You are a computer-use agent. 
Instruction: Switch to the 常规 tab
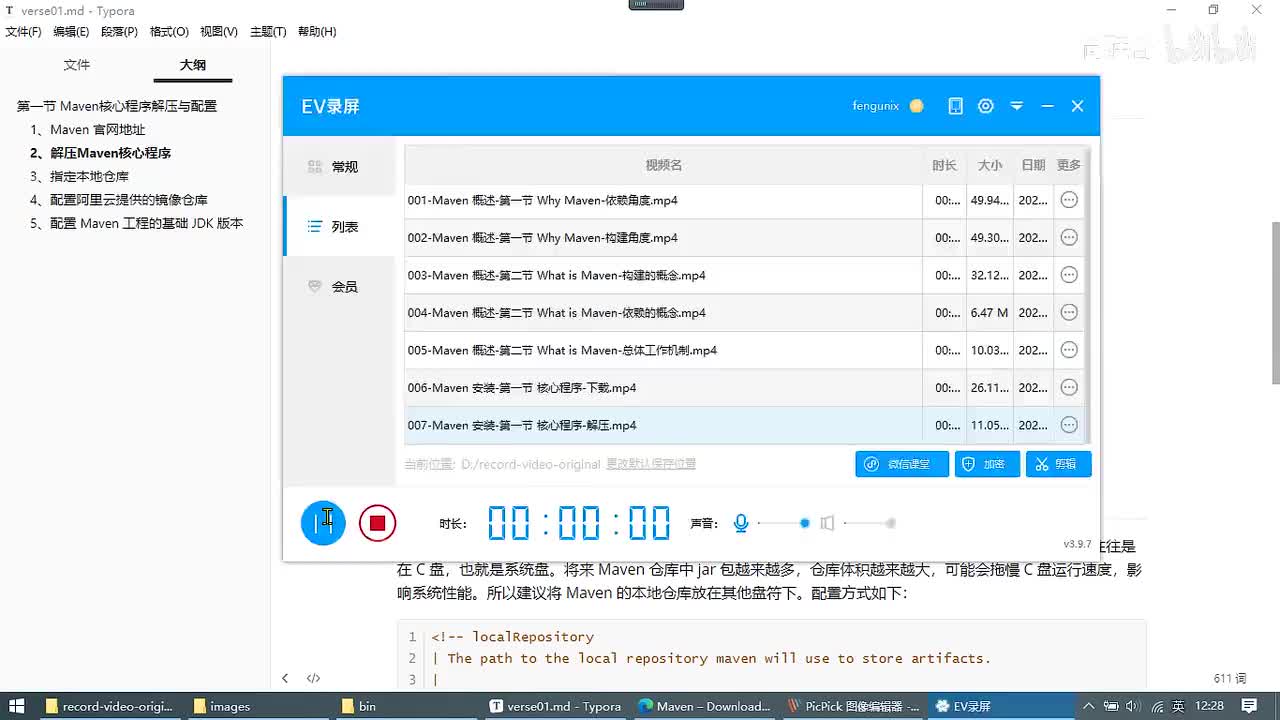pos(340,167)
